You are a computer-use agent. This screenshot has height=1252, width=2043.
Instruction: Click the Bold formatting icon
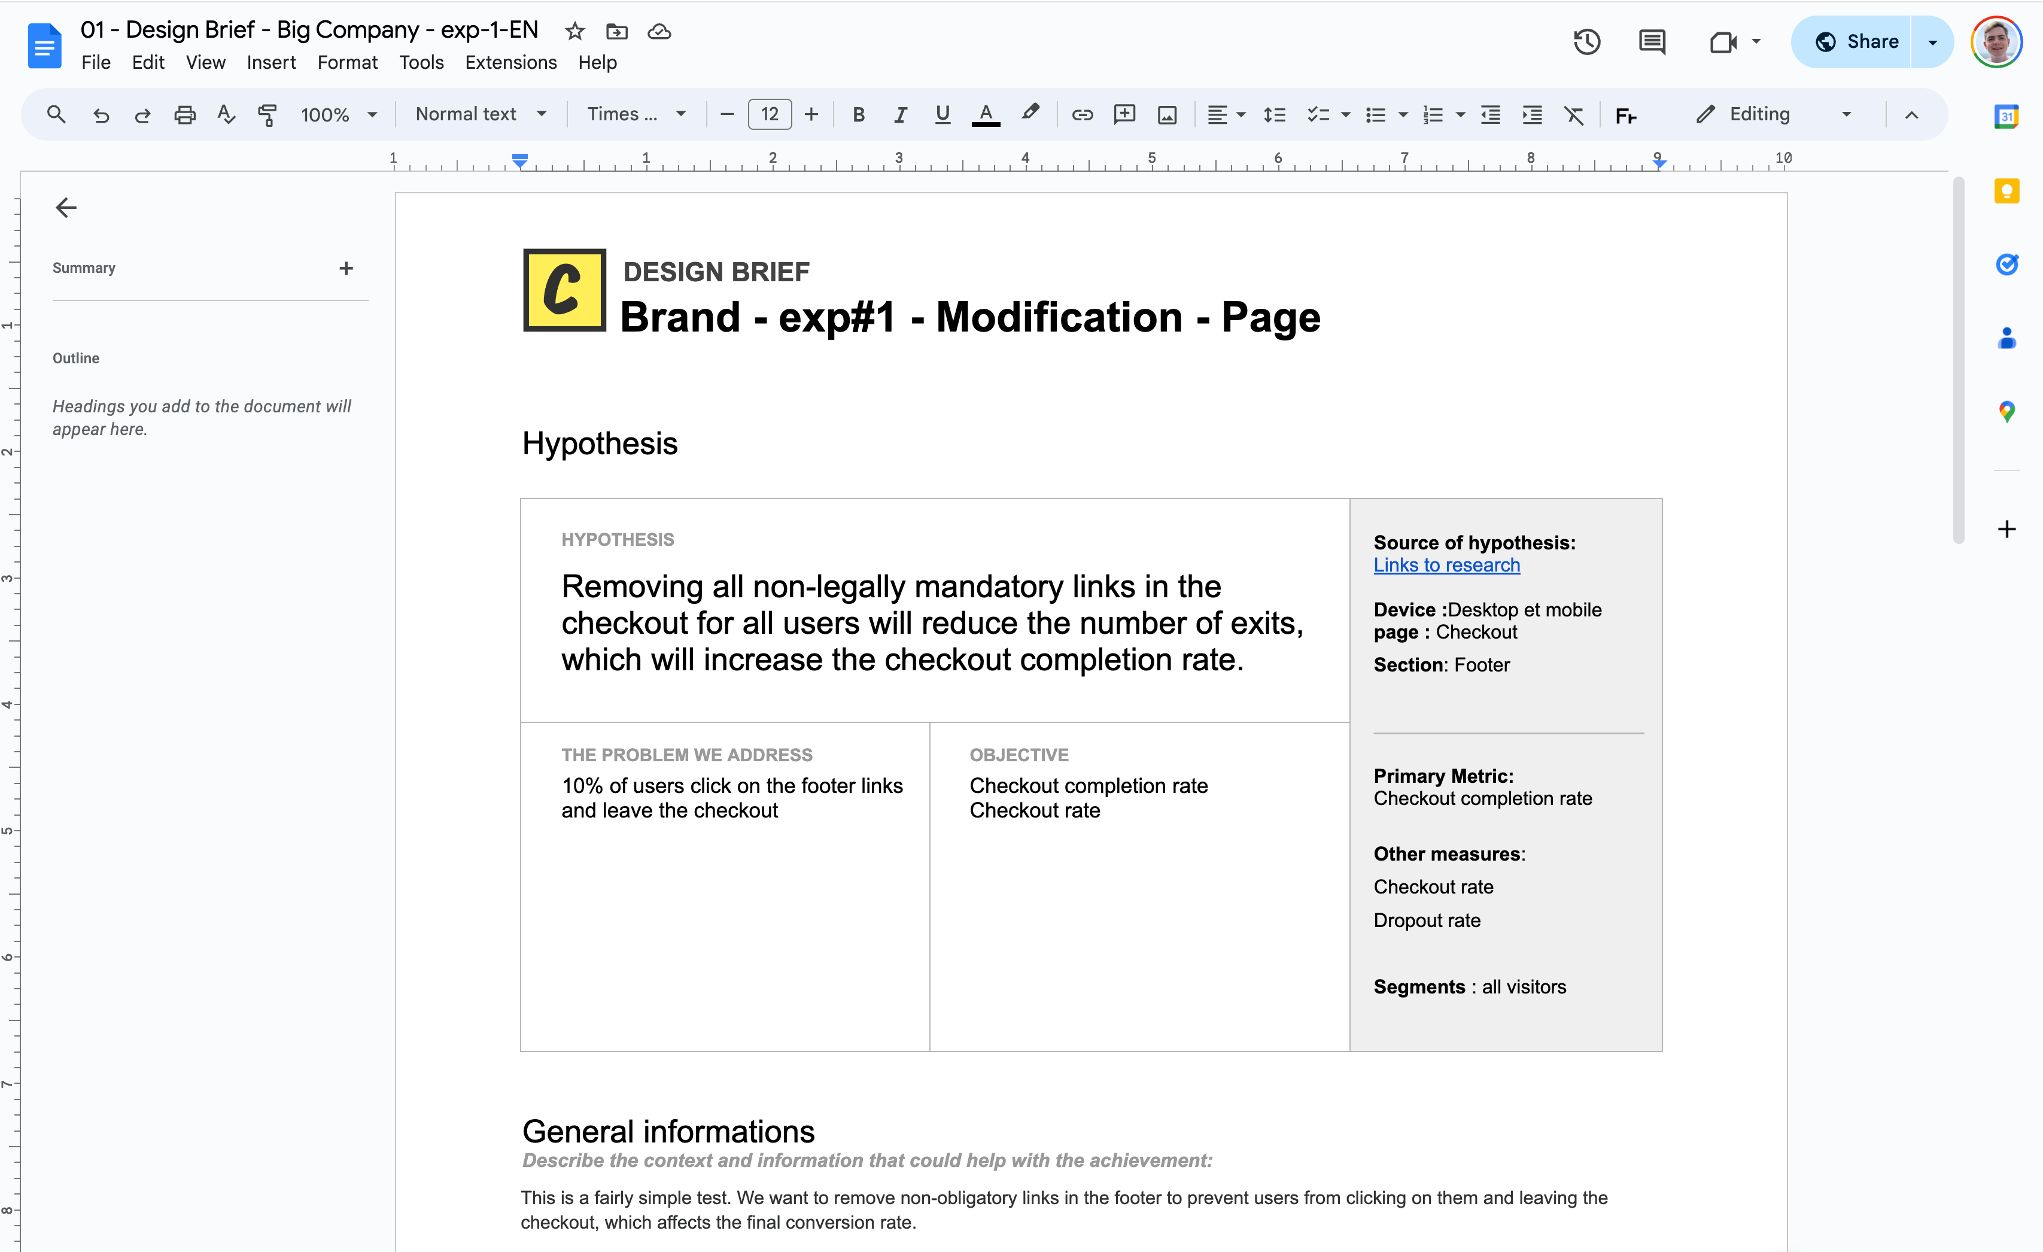(857, 114)
